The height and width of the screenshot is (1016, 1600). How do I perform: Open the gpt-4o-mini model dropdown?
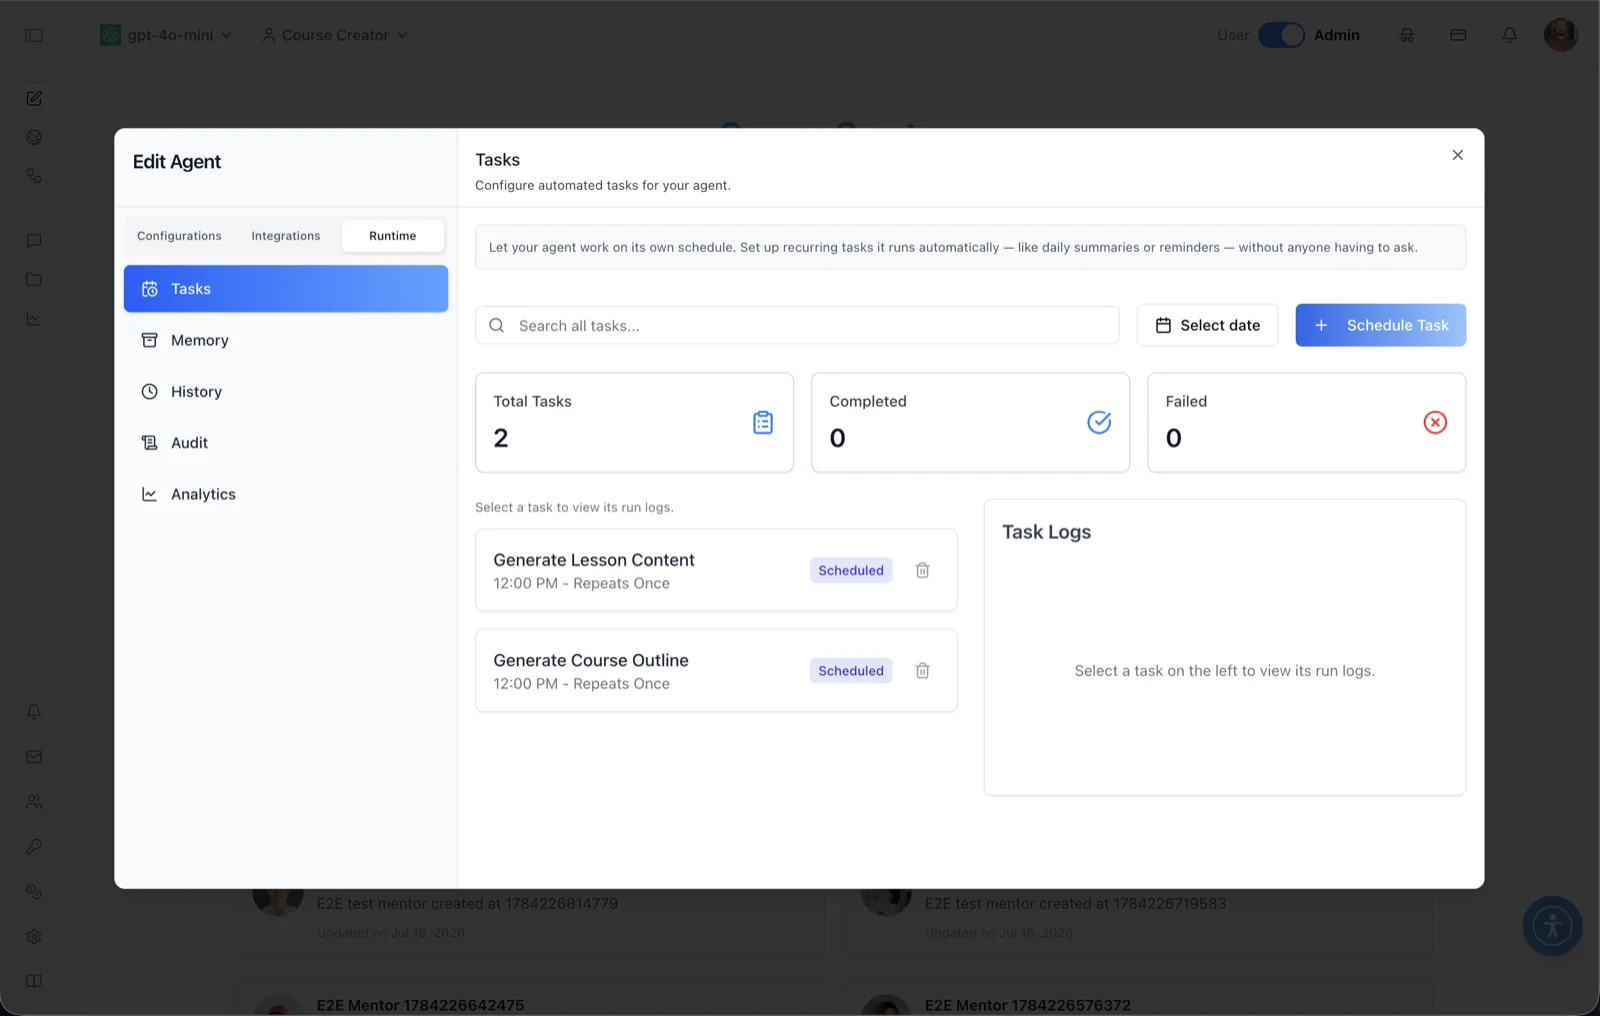coord(166,35)
